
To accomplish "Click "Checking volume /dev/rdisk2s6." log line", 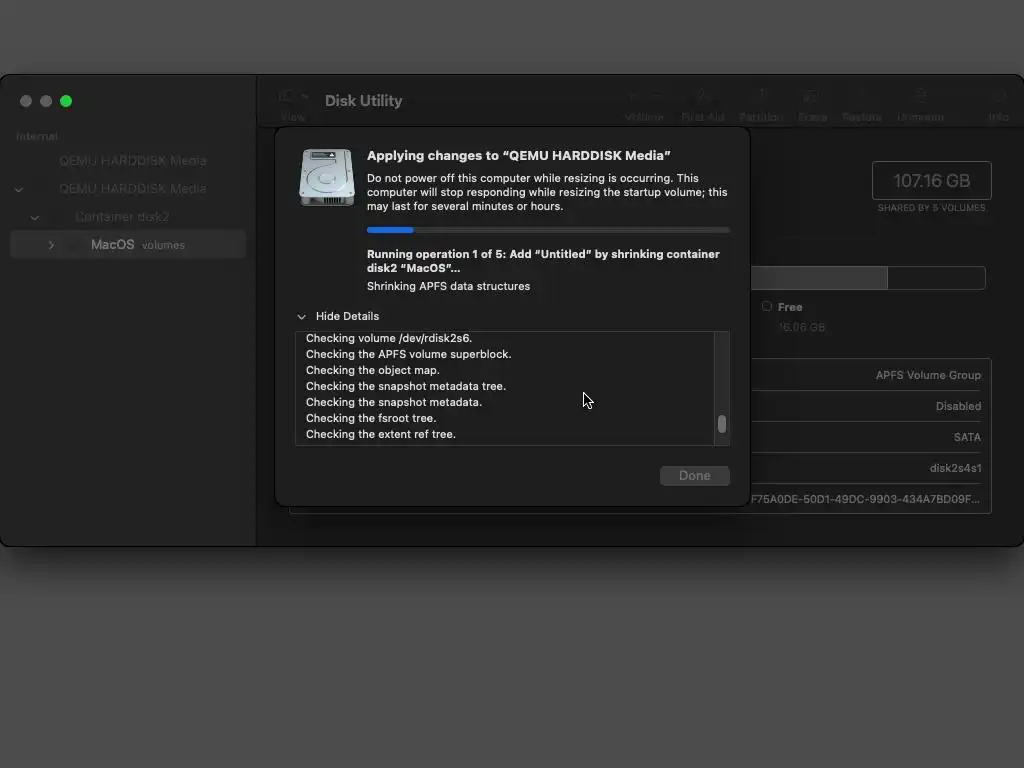I will 389,338.
